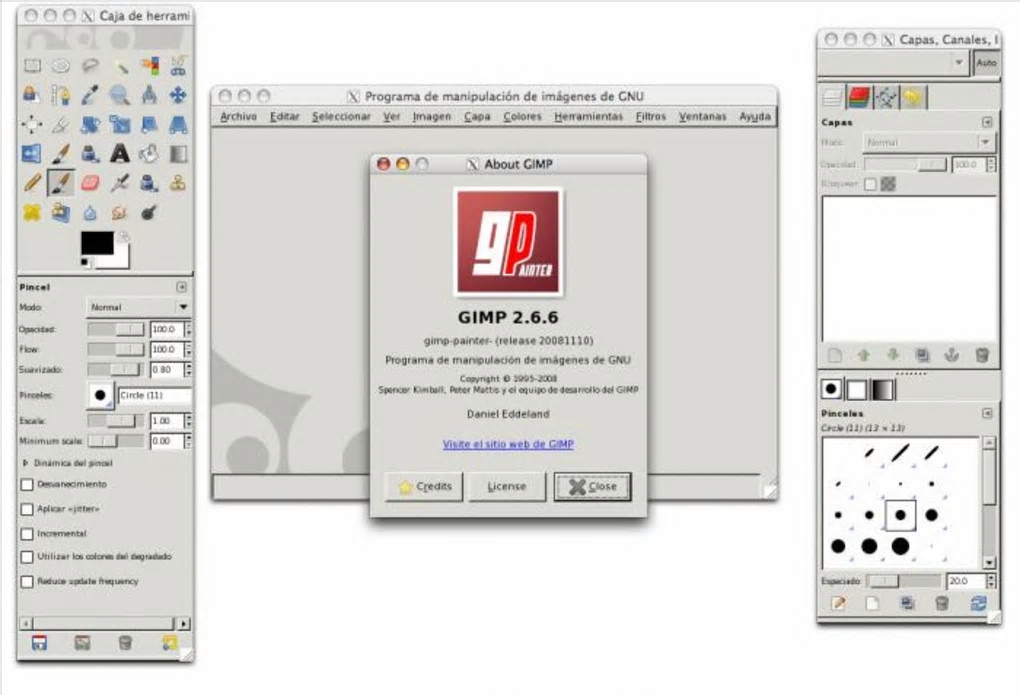Select the Align tool
1020x695 pixels.
(x=32, y=124)
